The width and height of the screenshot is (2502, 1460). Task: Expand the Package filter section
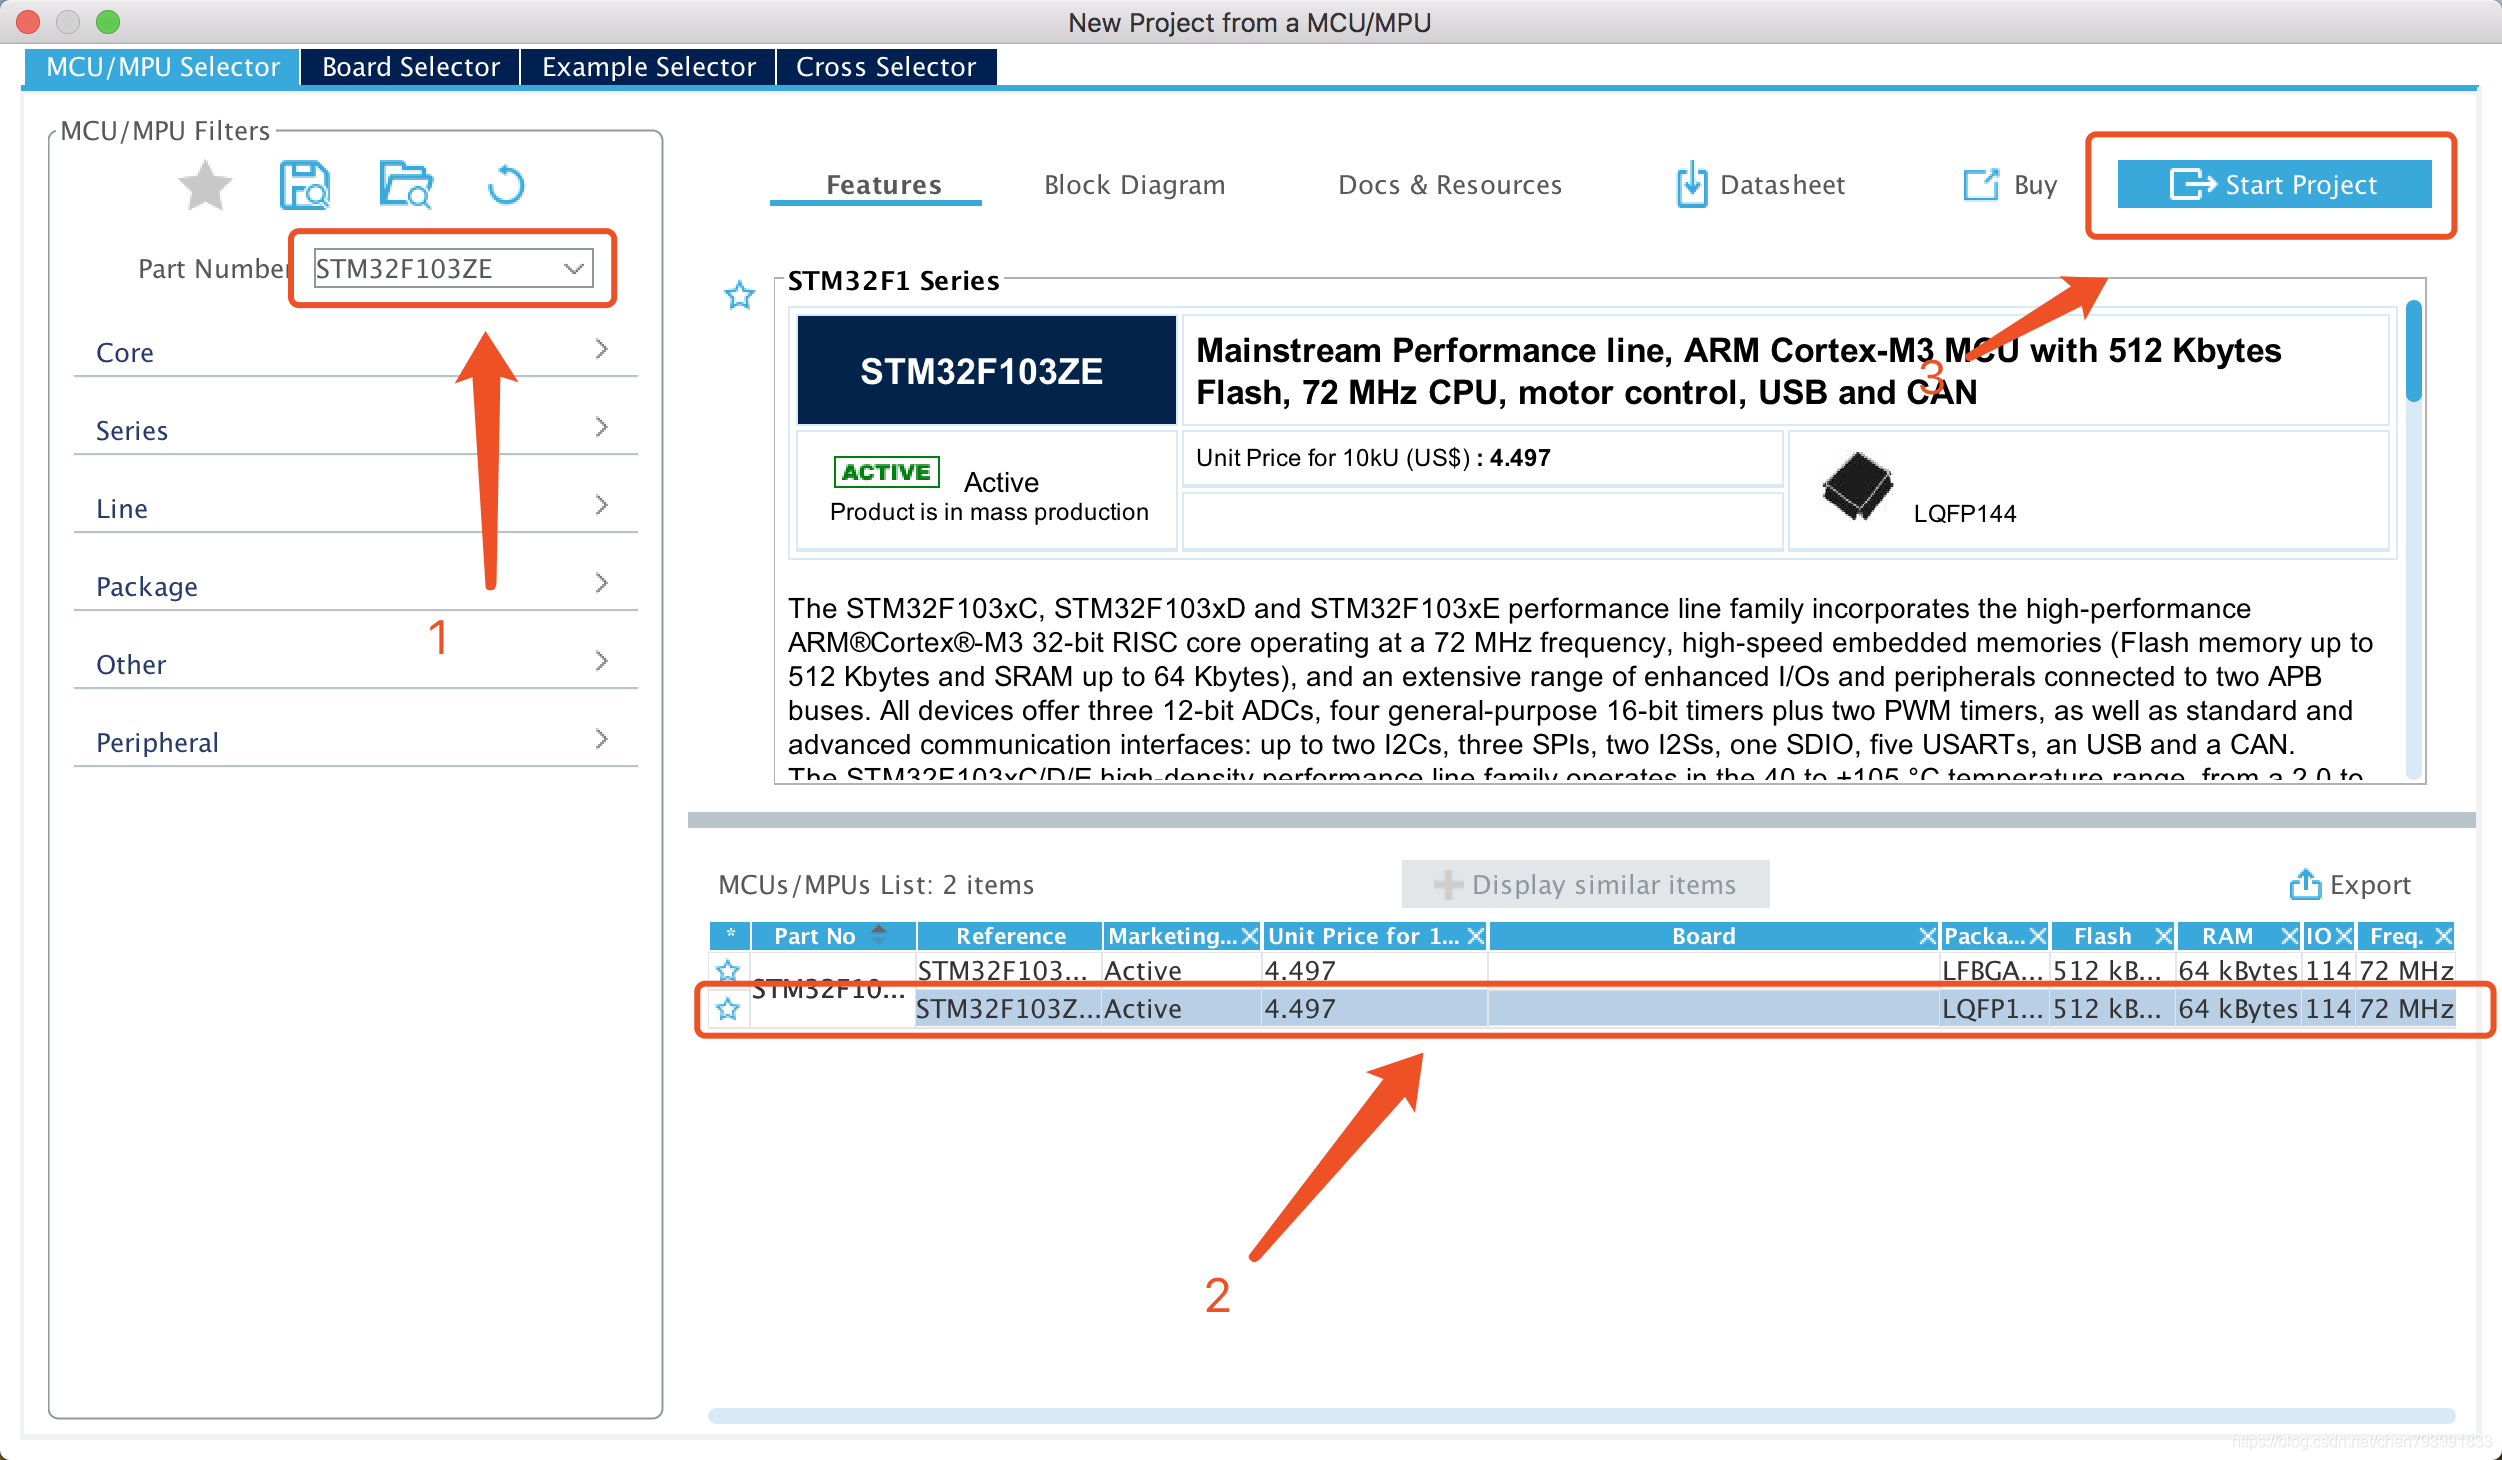(355, 585)
